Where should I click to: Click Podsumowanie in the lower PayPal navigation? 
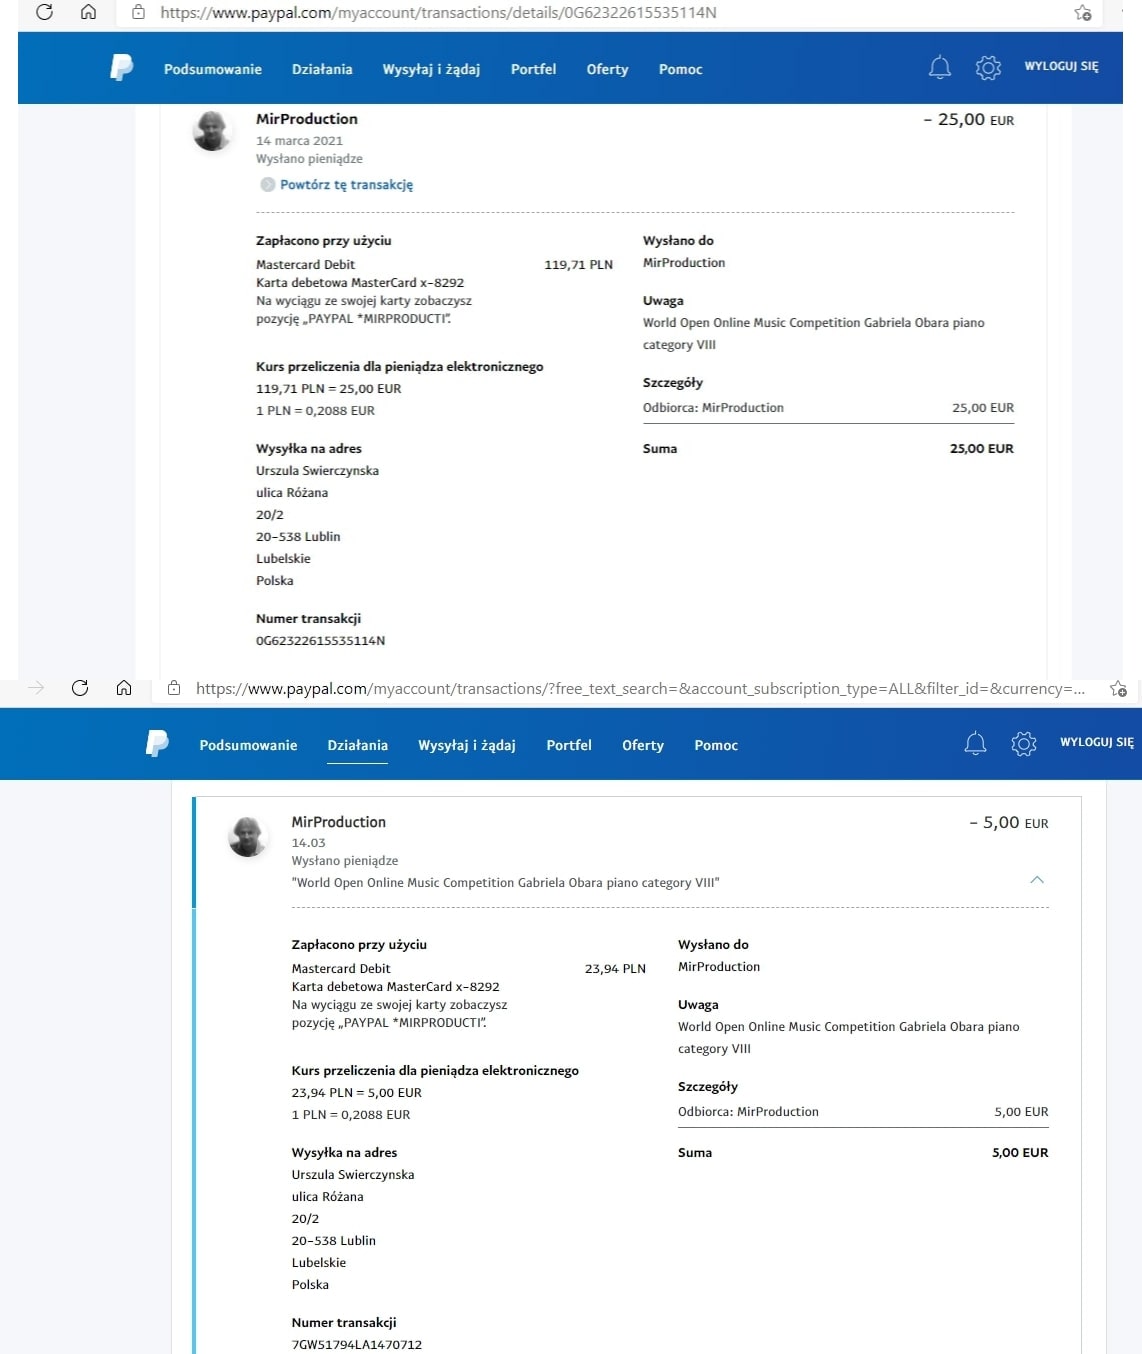(x=248, y=745)
